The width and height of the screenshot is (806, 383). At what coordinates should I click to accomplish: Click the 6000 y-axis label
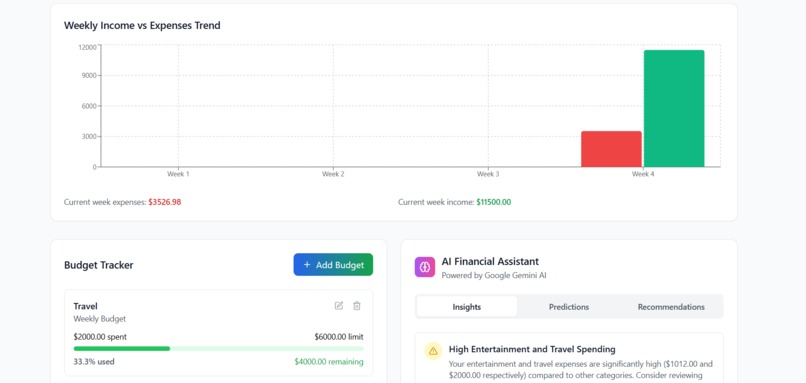coord(88,106)
